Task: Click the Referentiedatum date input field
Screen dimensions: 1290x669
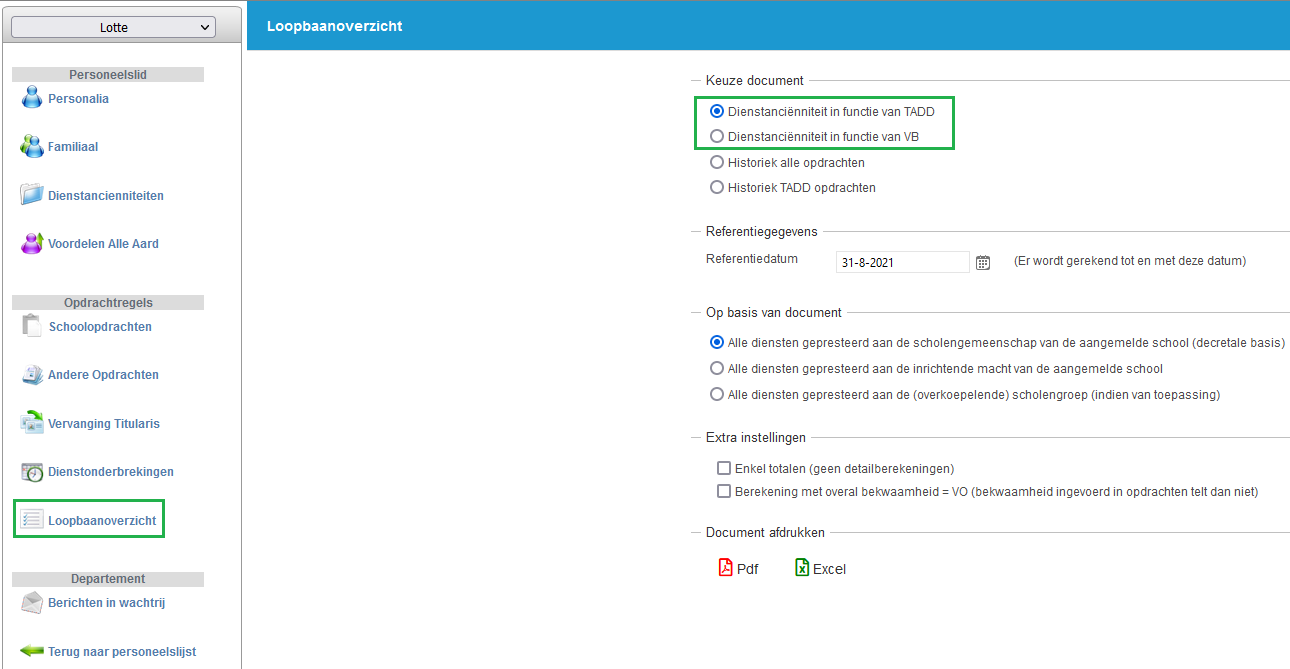Action: [903, 263]
